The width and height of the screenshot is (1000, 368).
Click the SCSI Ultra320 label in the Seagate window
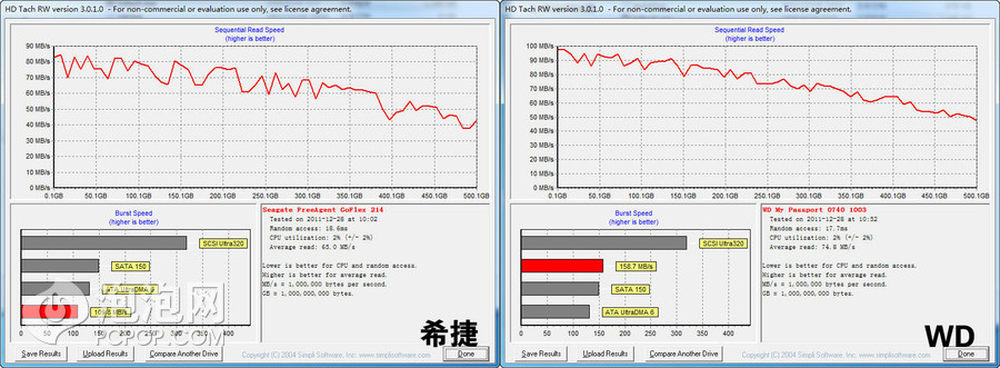tap(223, 243)
